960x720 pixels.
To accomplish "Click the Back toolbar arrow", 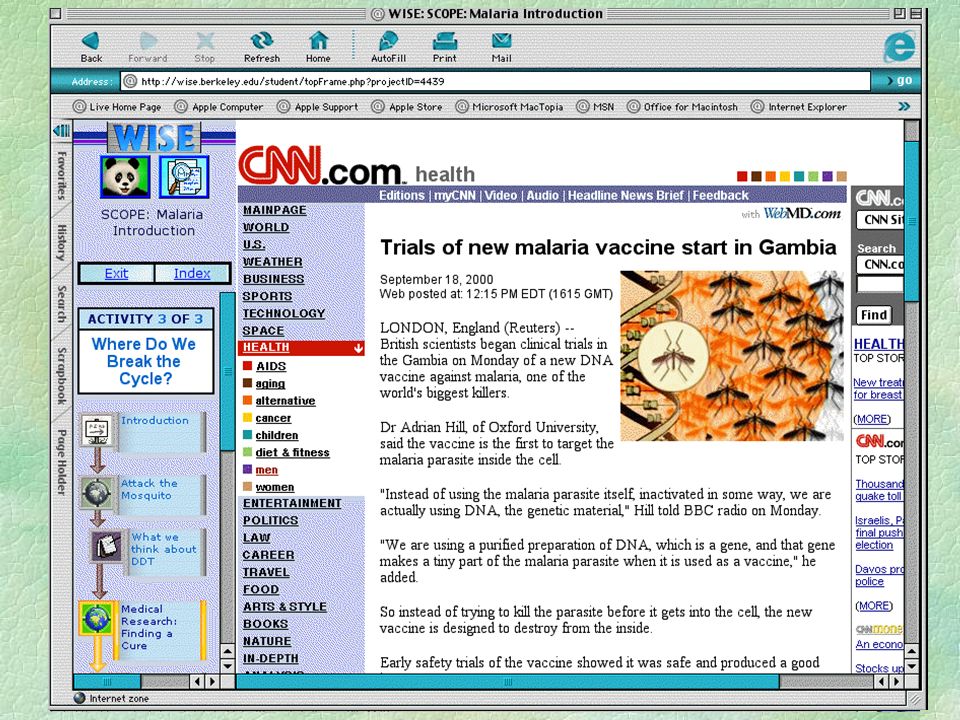I will [91, 41].
